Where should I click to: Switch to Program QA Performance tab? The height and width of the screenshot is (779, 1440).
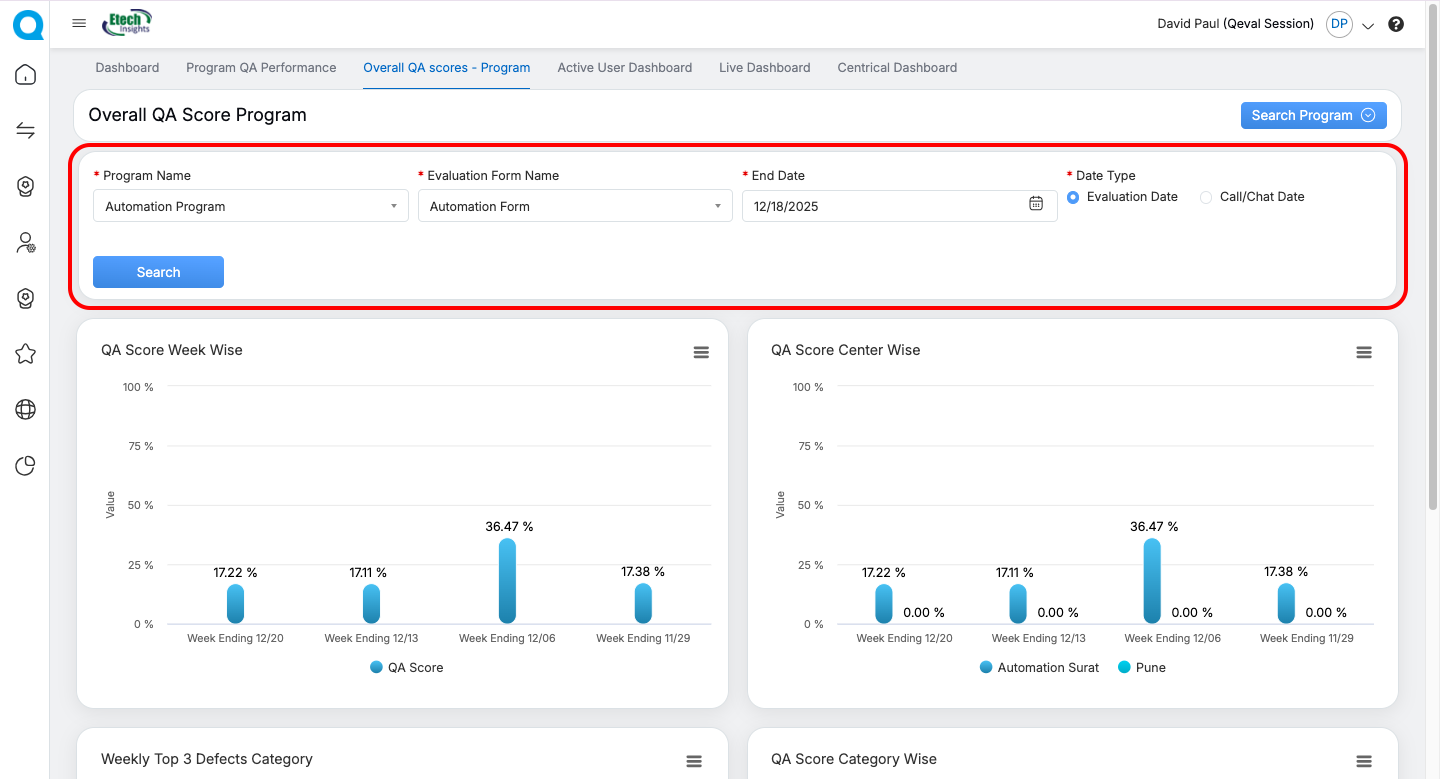(261, 68)
